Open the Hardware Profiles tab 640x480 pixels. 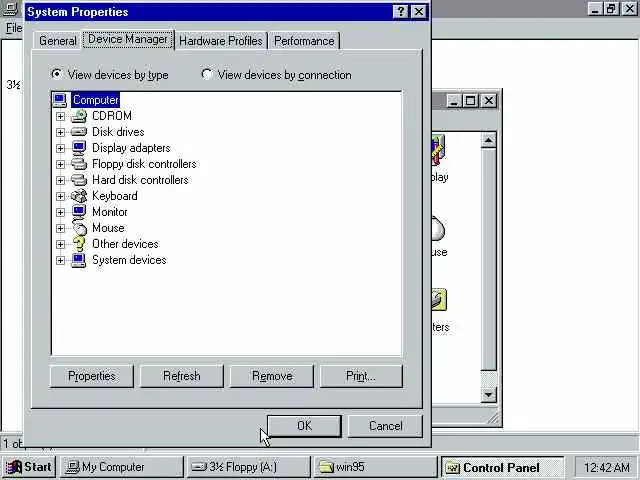221,41
